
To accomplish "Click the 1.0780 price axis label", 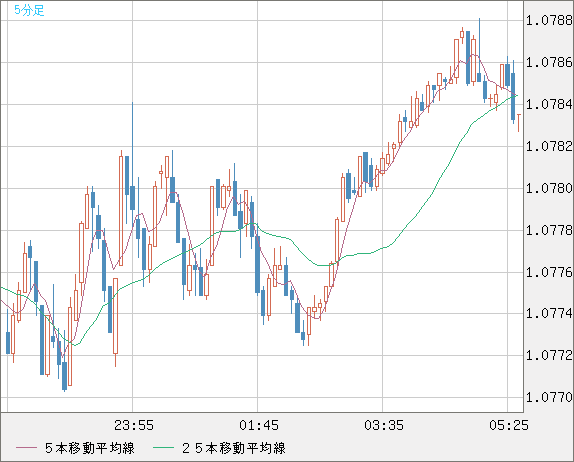I will pos(549,189).
